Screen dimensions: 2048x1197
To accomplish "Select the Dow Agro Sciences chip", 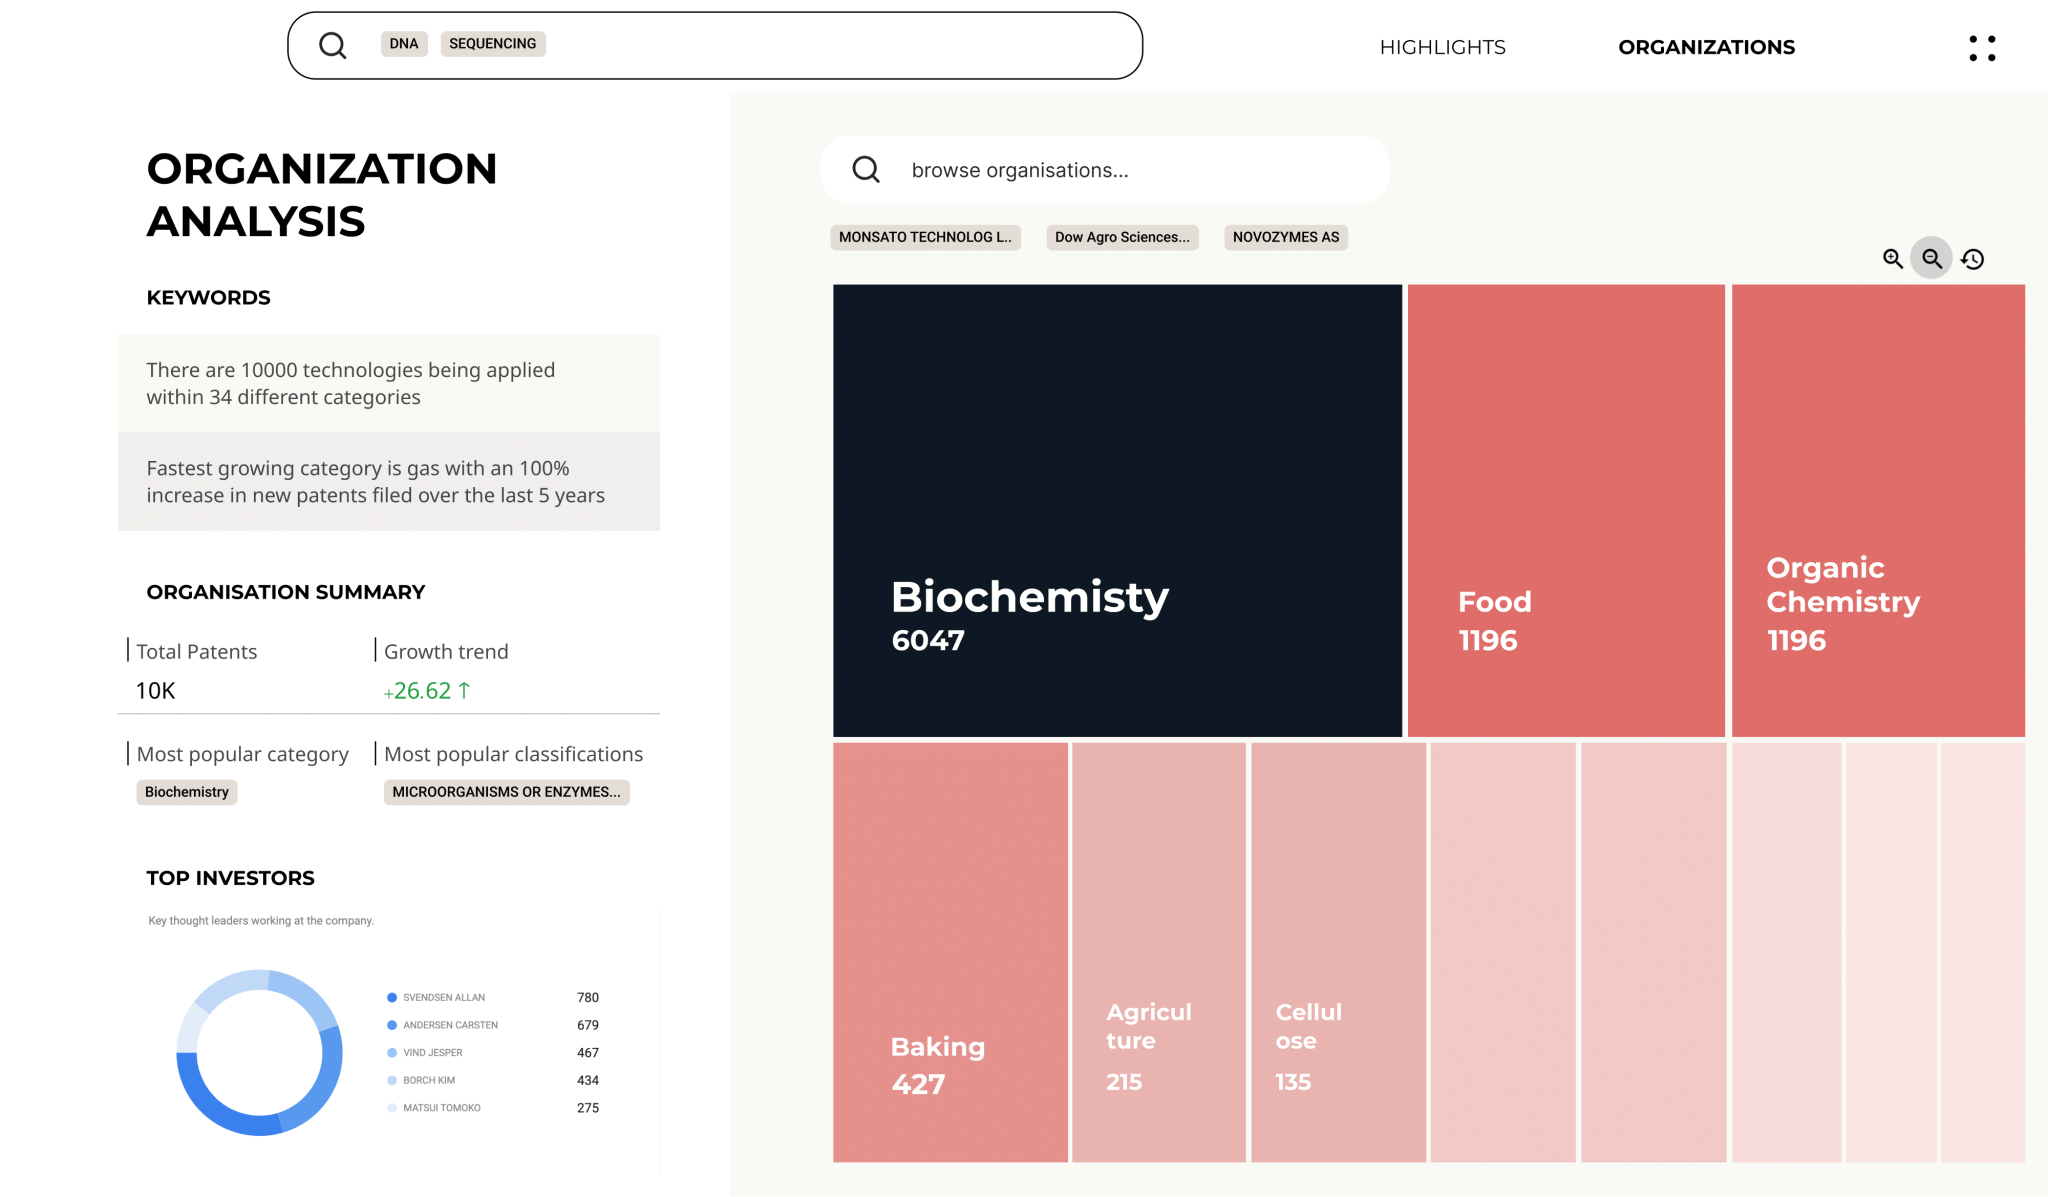I will 1122,237.
